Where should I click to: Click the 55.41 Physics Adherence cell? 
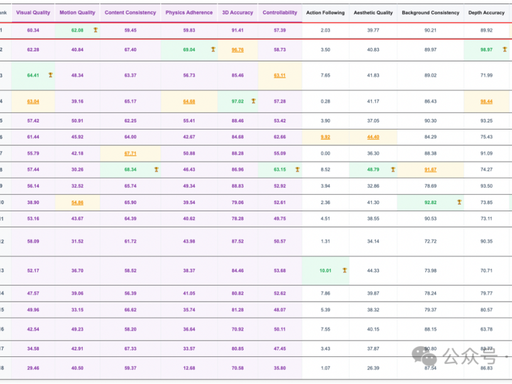click(x=189, y=121)
